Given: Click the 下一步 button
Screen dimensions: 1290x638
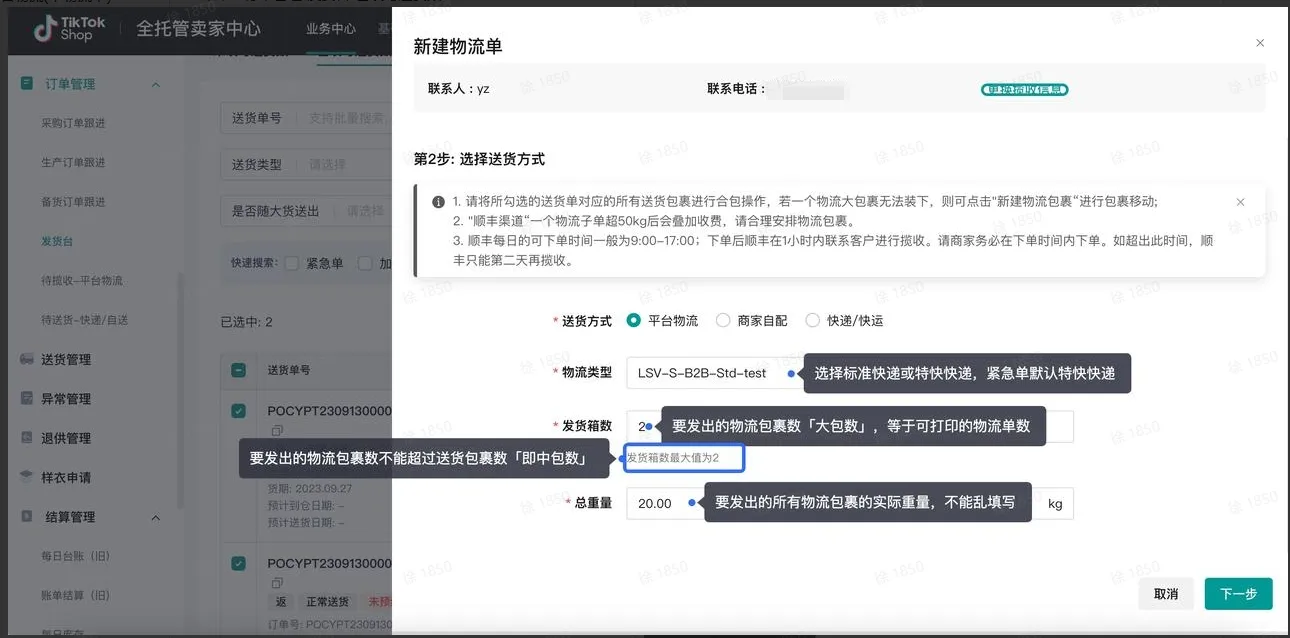Looking at the screenshot, I should click(x=1238, y=594).
